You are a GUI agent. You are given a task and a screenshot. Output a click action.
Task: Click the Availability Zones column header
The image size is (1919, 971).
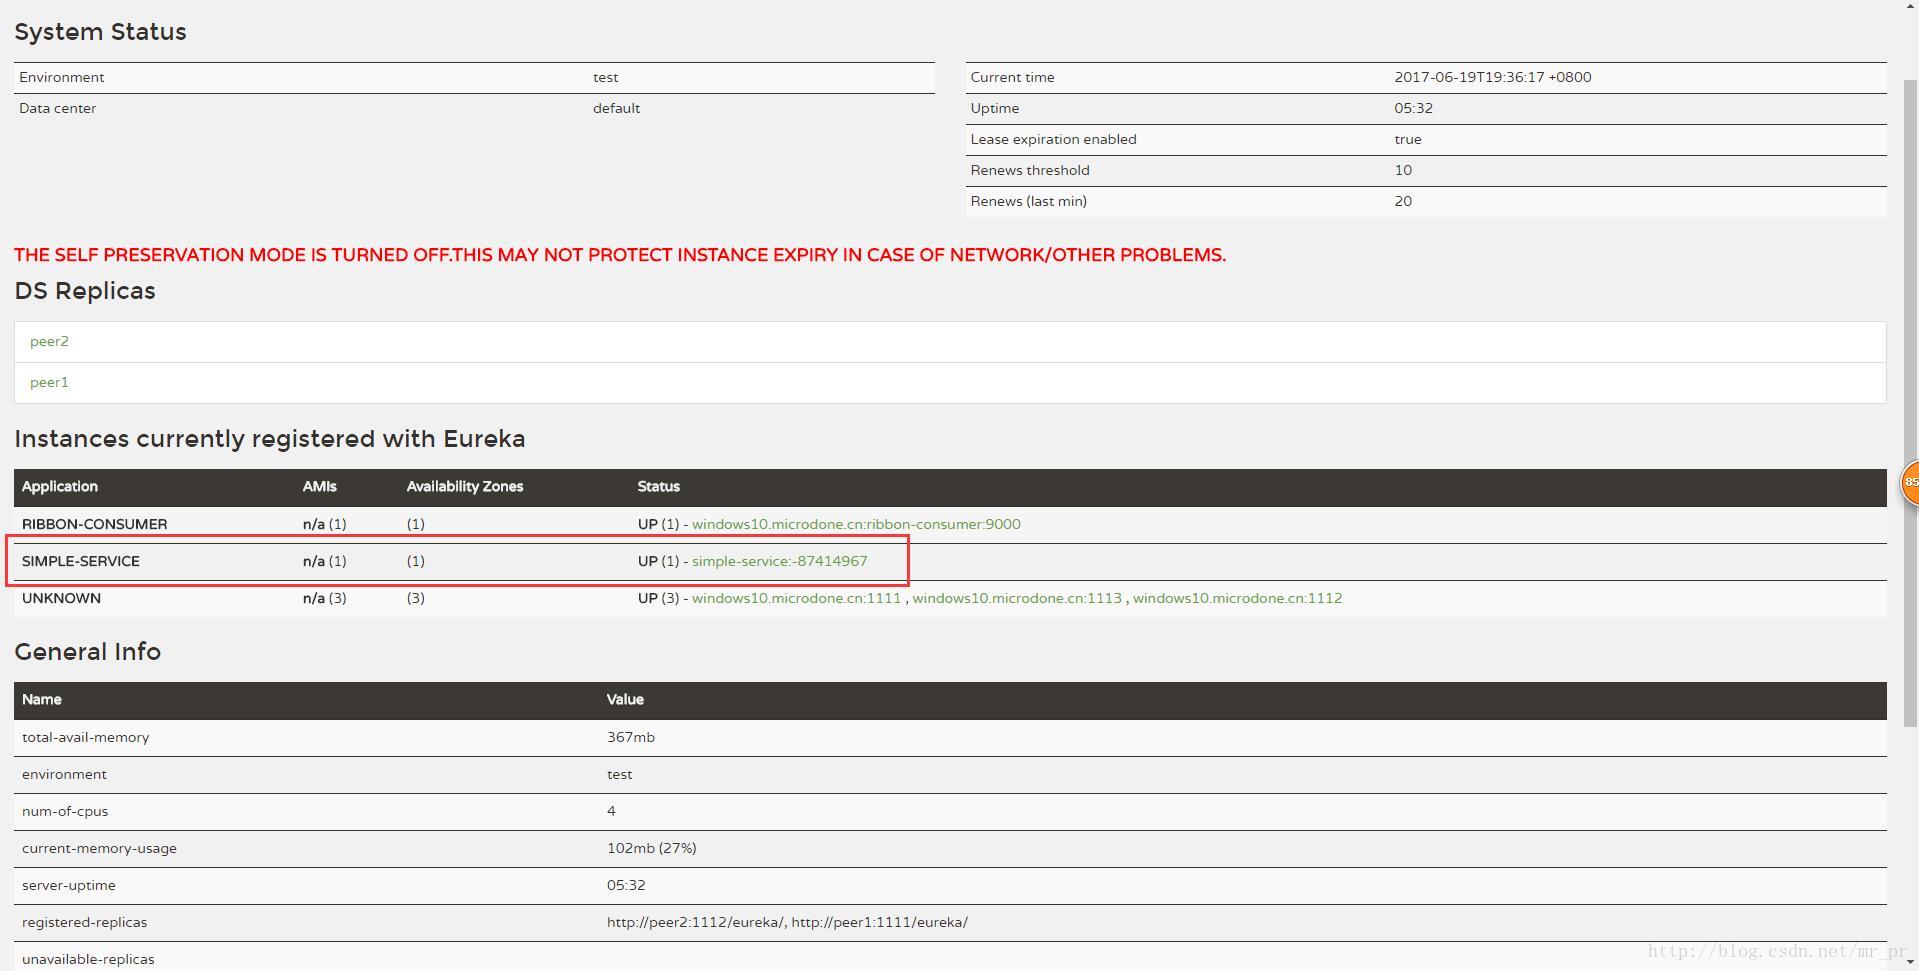464,487
